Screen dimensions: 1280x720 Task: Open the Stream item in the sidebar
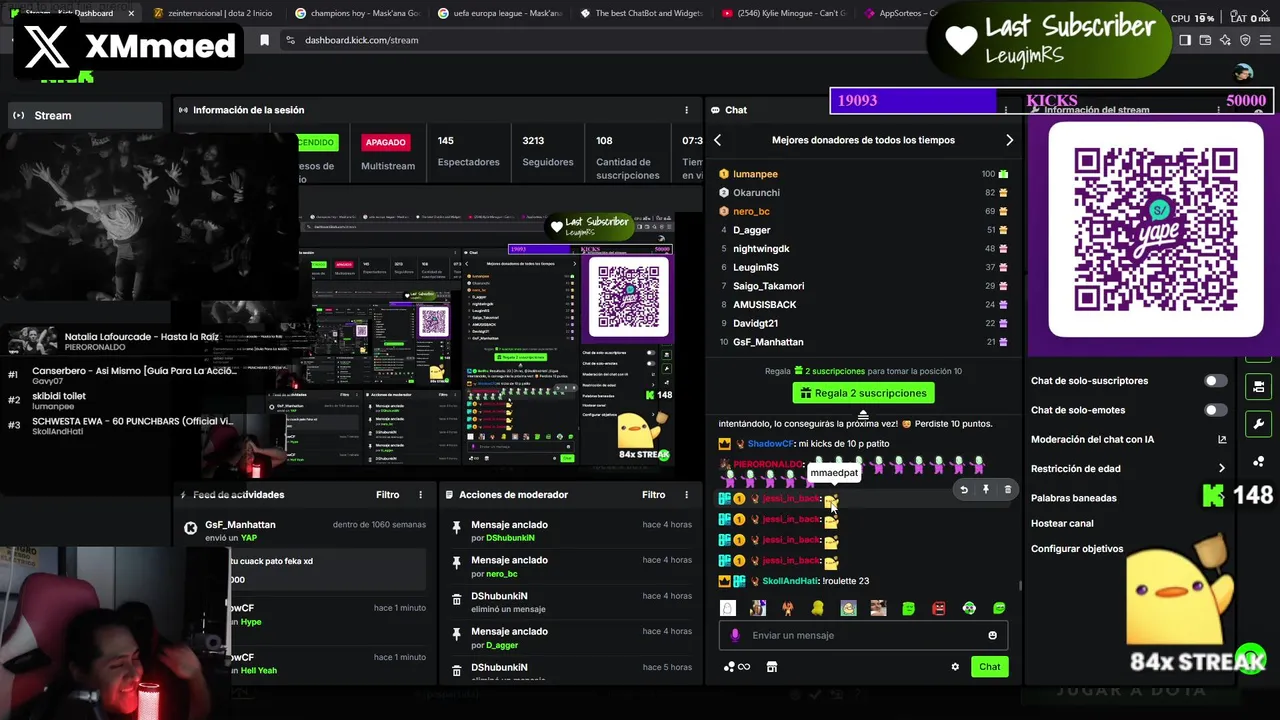pos(84,115)
